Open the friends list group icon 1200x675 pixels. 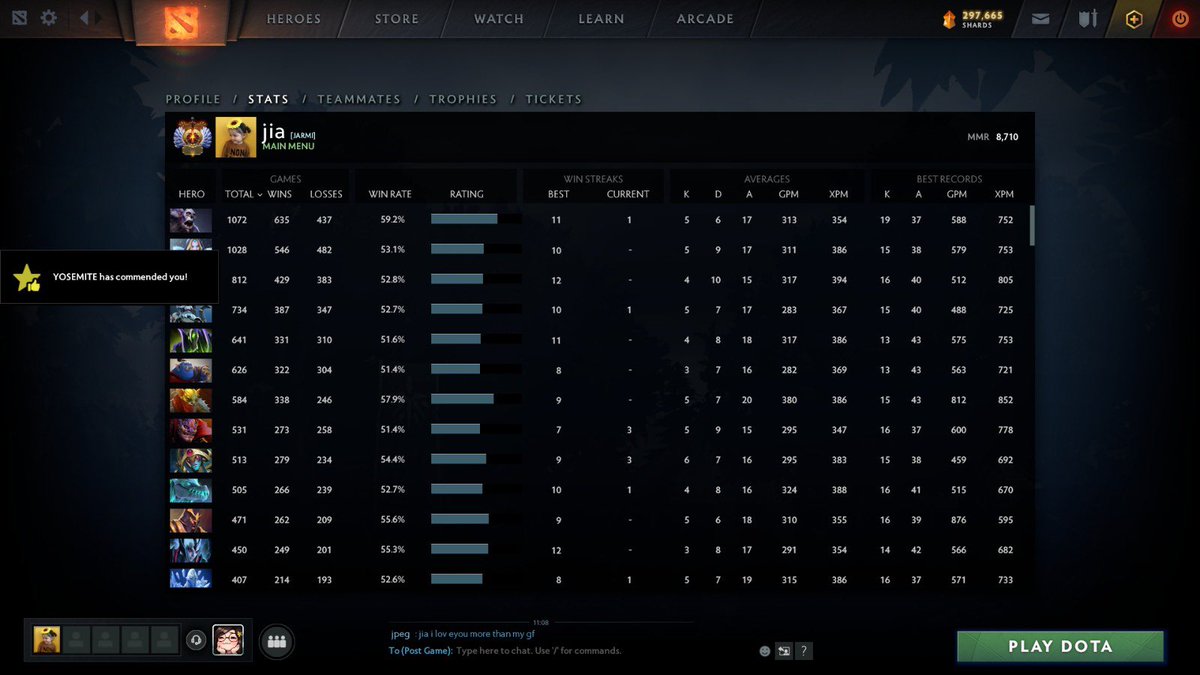pyautogui.click(x=277, y=642)
